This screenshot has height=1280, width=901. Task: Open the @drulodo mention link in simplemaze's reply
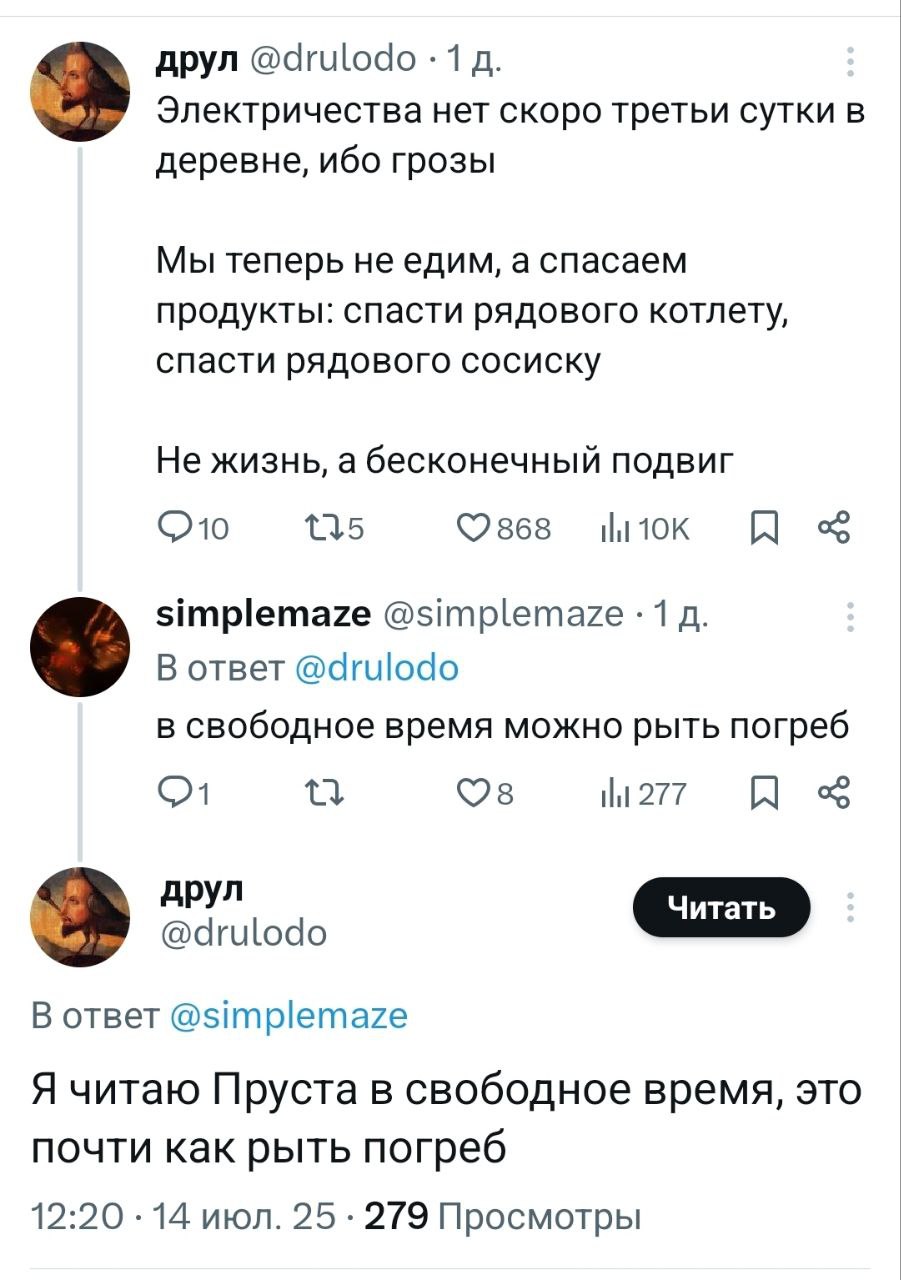pos(379,667)
